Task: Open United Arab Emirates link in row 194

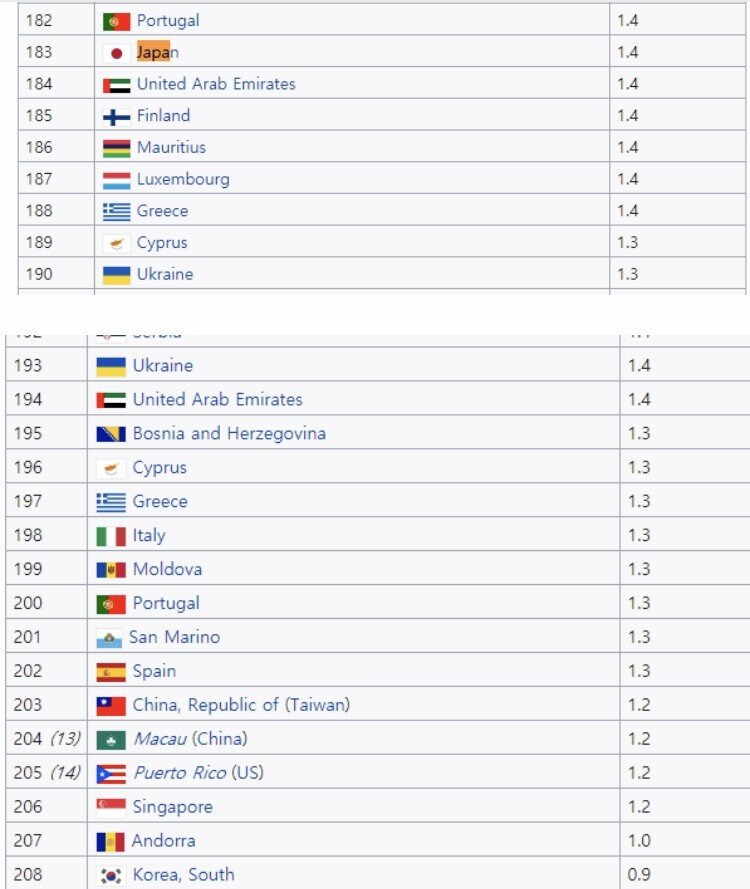Action: point(218,399)
